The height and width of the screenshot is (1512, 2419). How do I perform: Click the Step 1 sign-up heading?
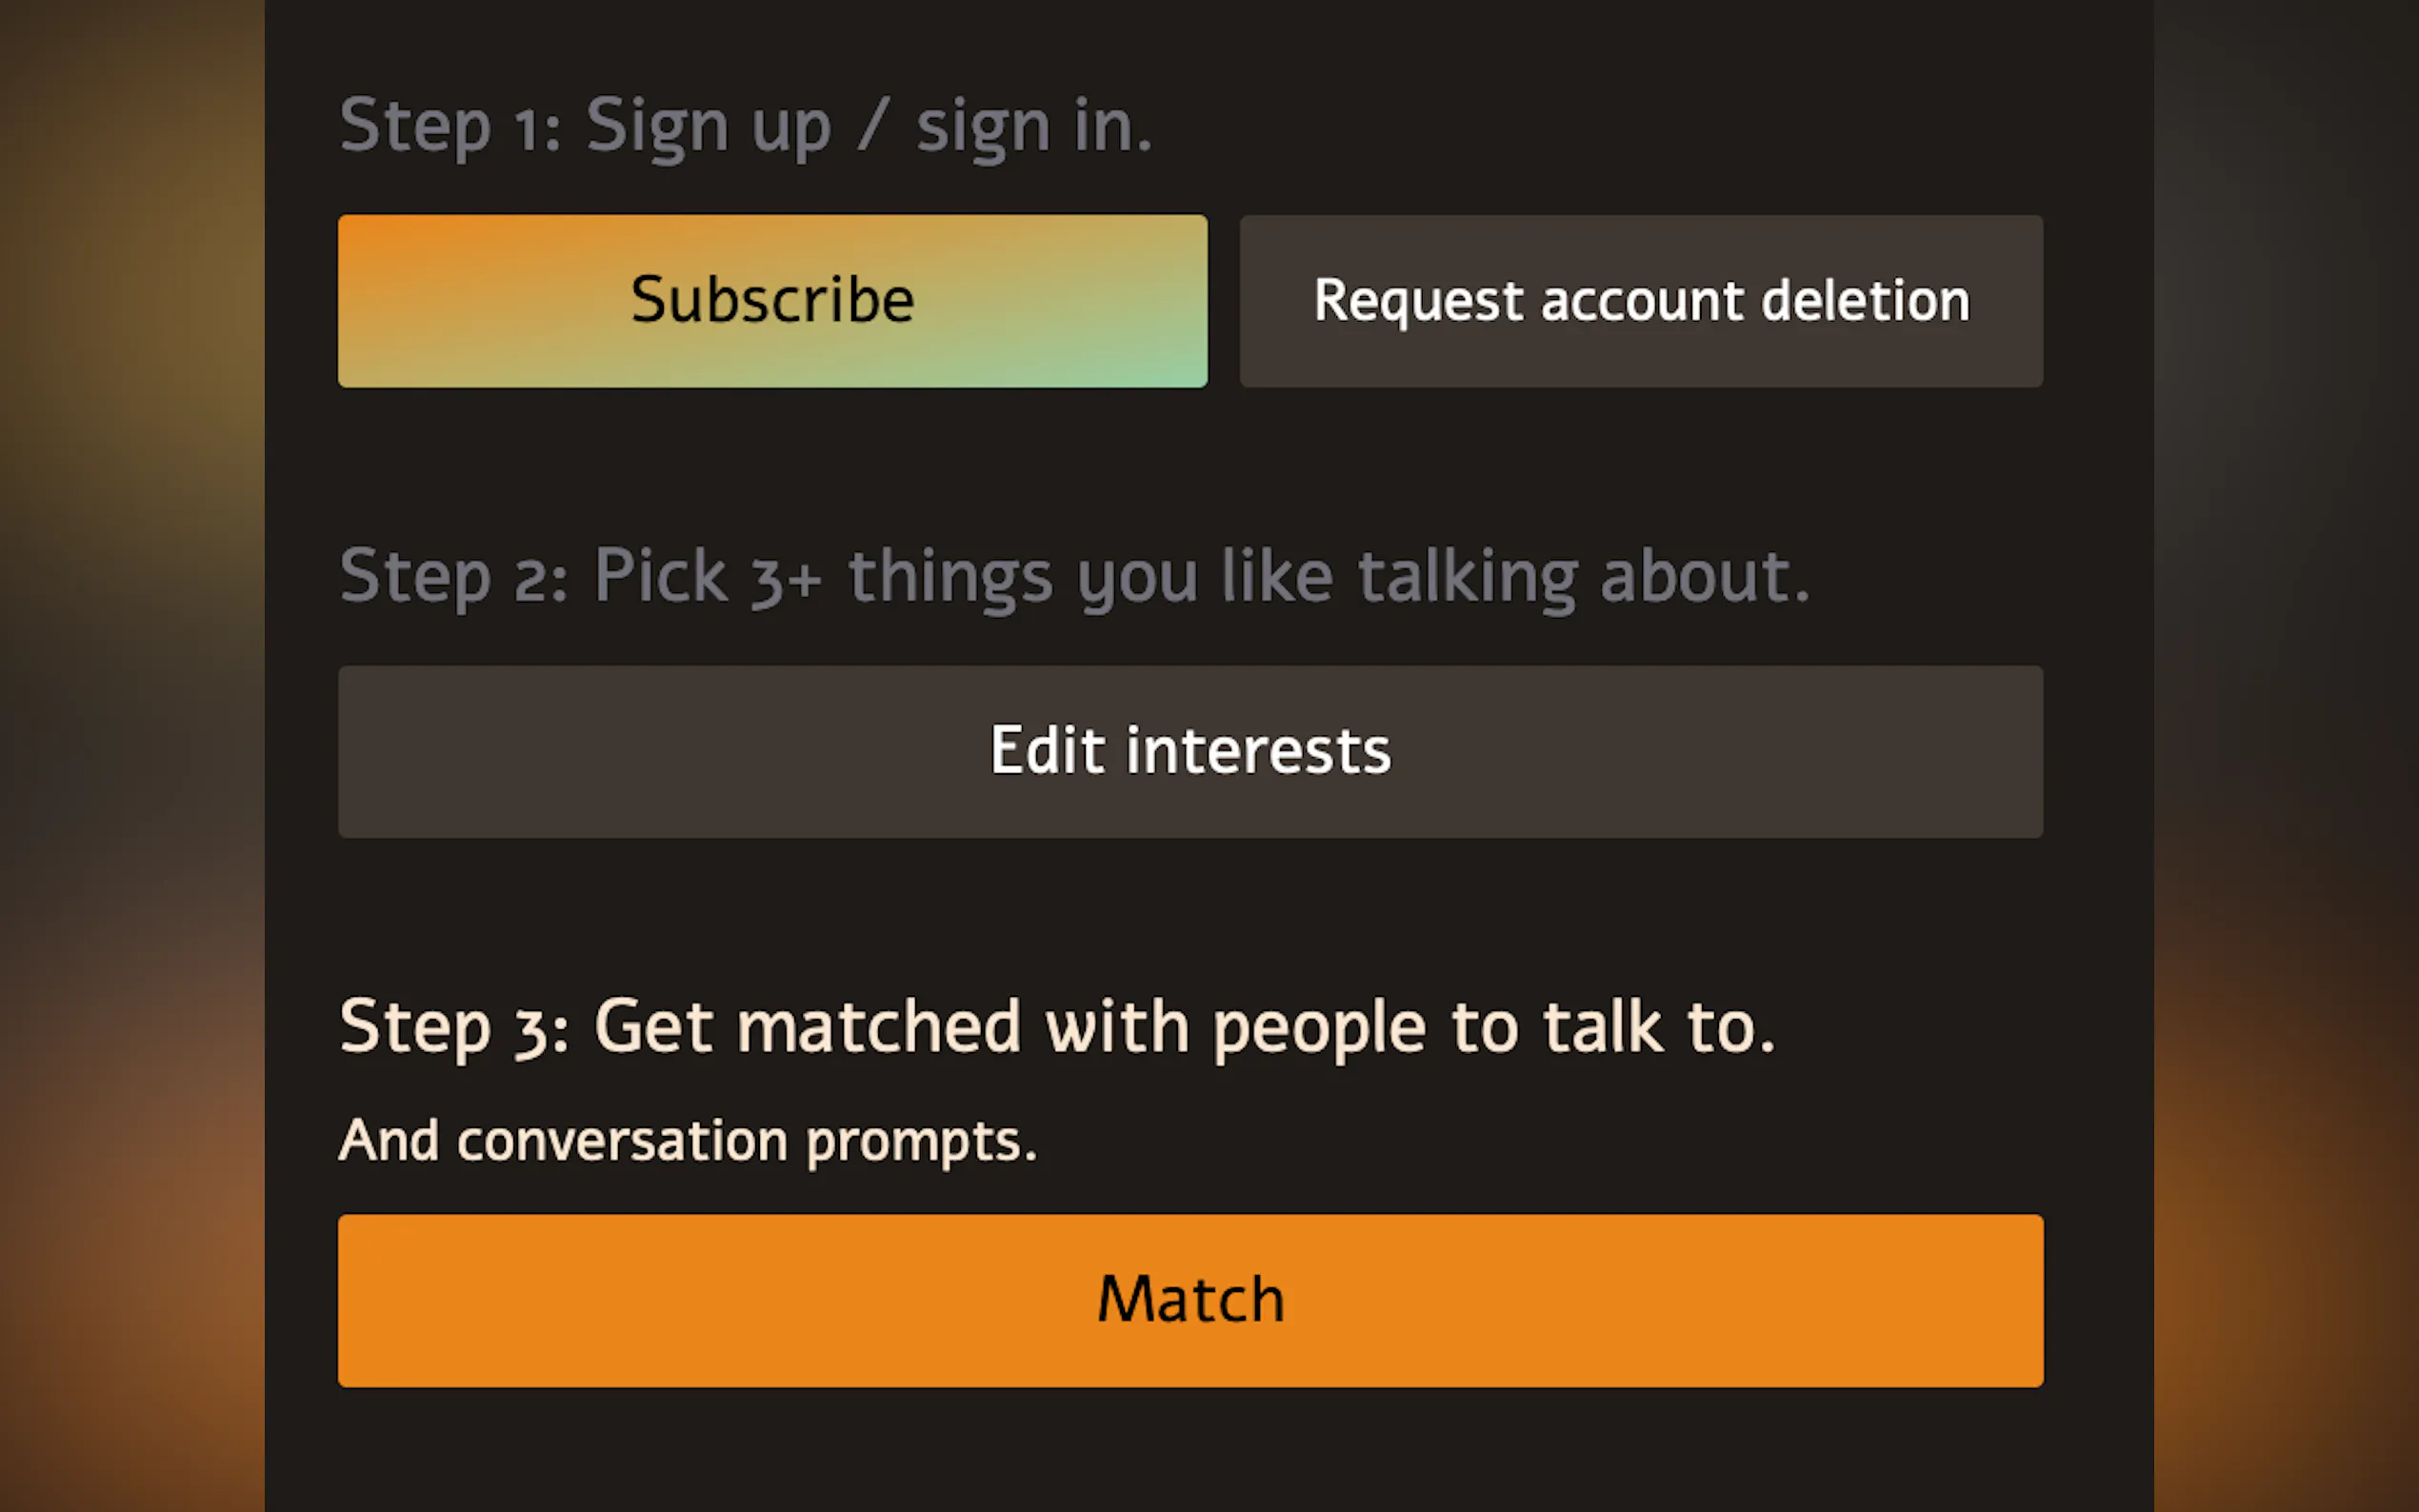pyautogui.click(x=745, y=127)
